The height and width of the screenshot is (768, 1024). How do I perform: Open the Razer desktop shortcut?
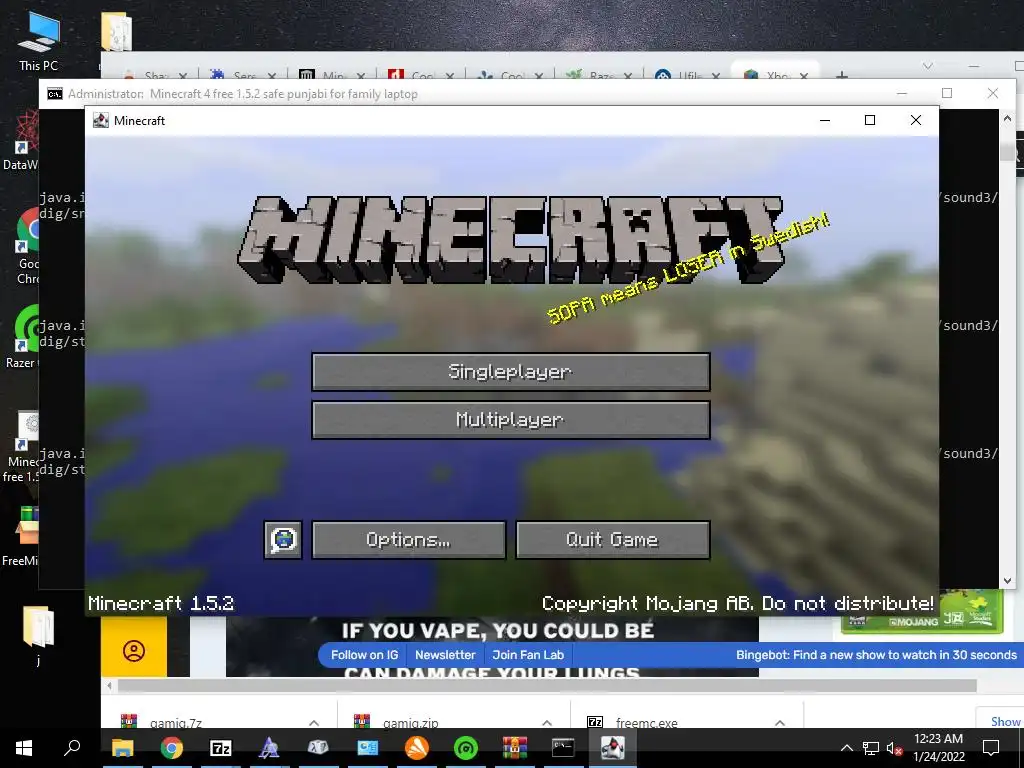[x=24, y=337]
